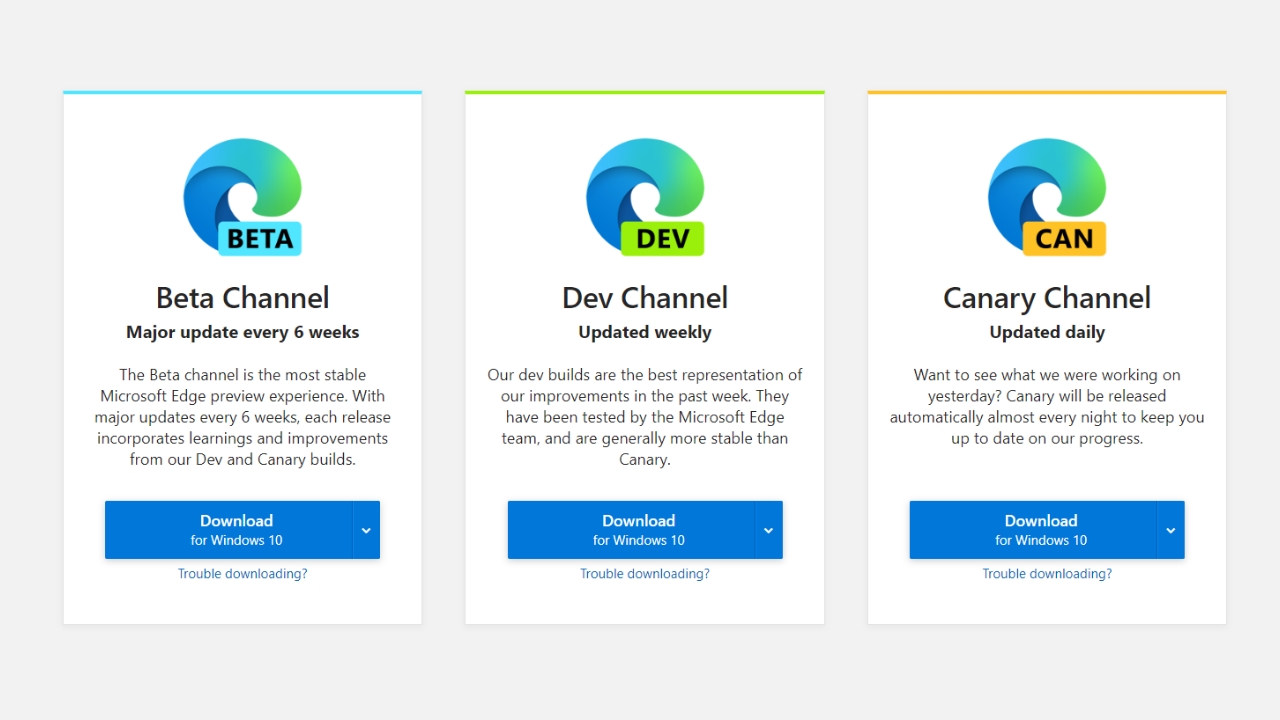Viewport: 1280px width, 720px height.
Task: Click the DEV badge on the logo
Action: [663, 239]
